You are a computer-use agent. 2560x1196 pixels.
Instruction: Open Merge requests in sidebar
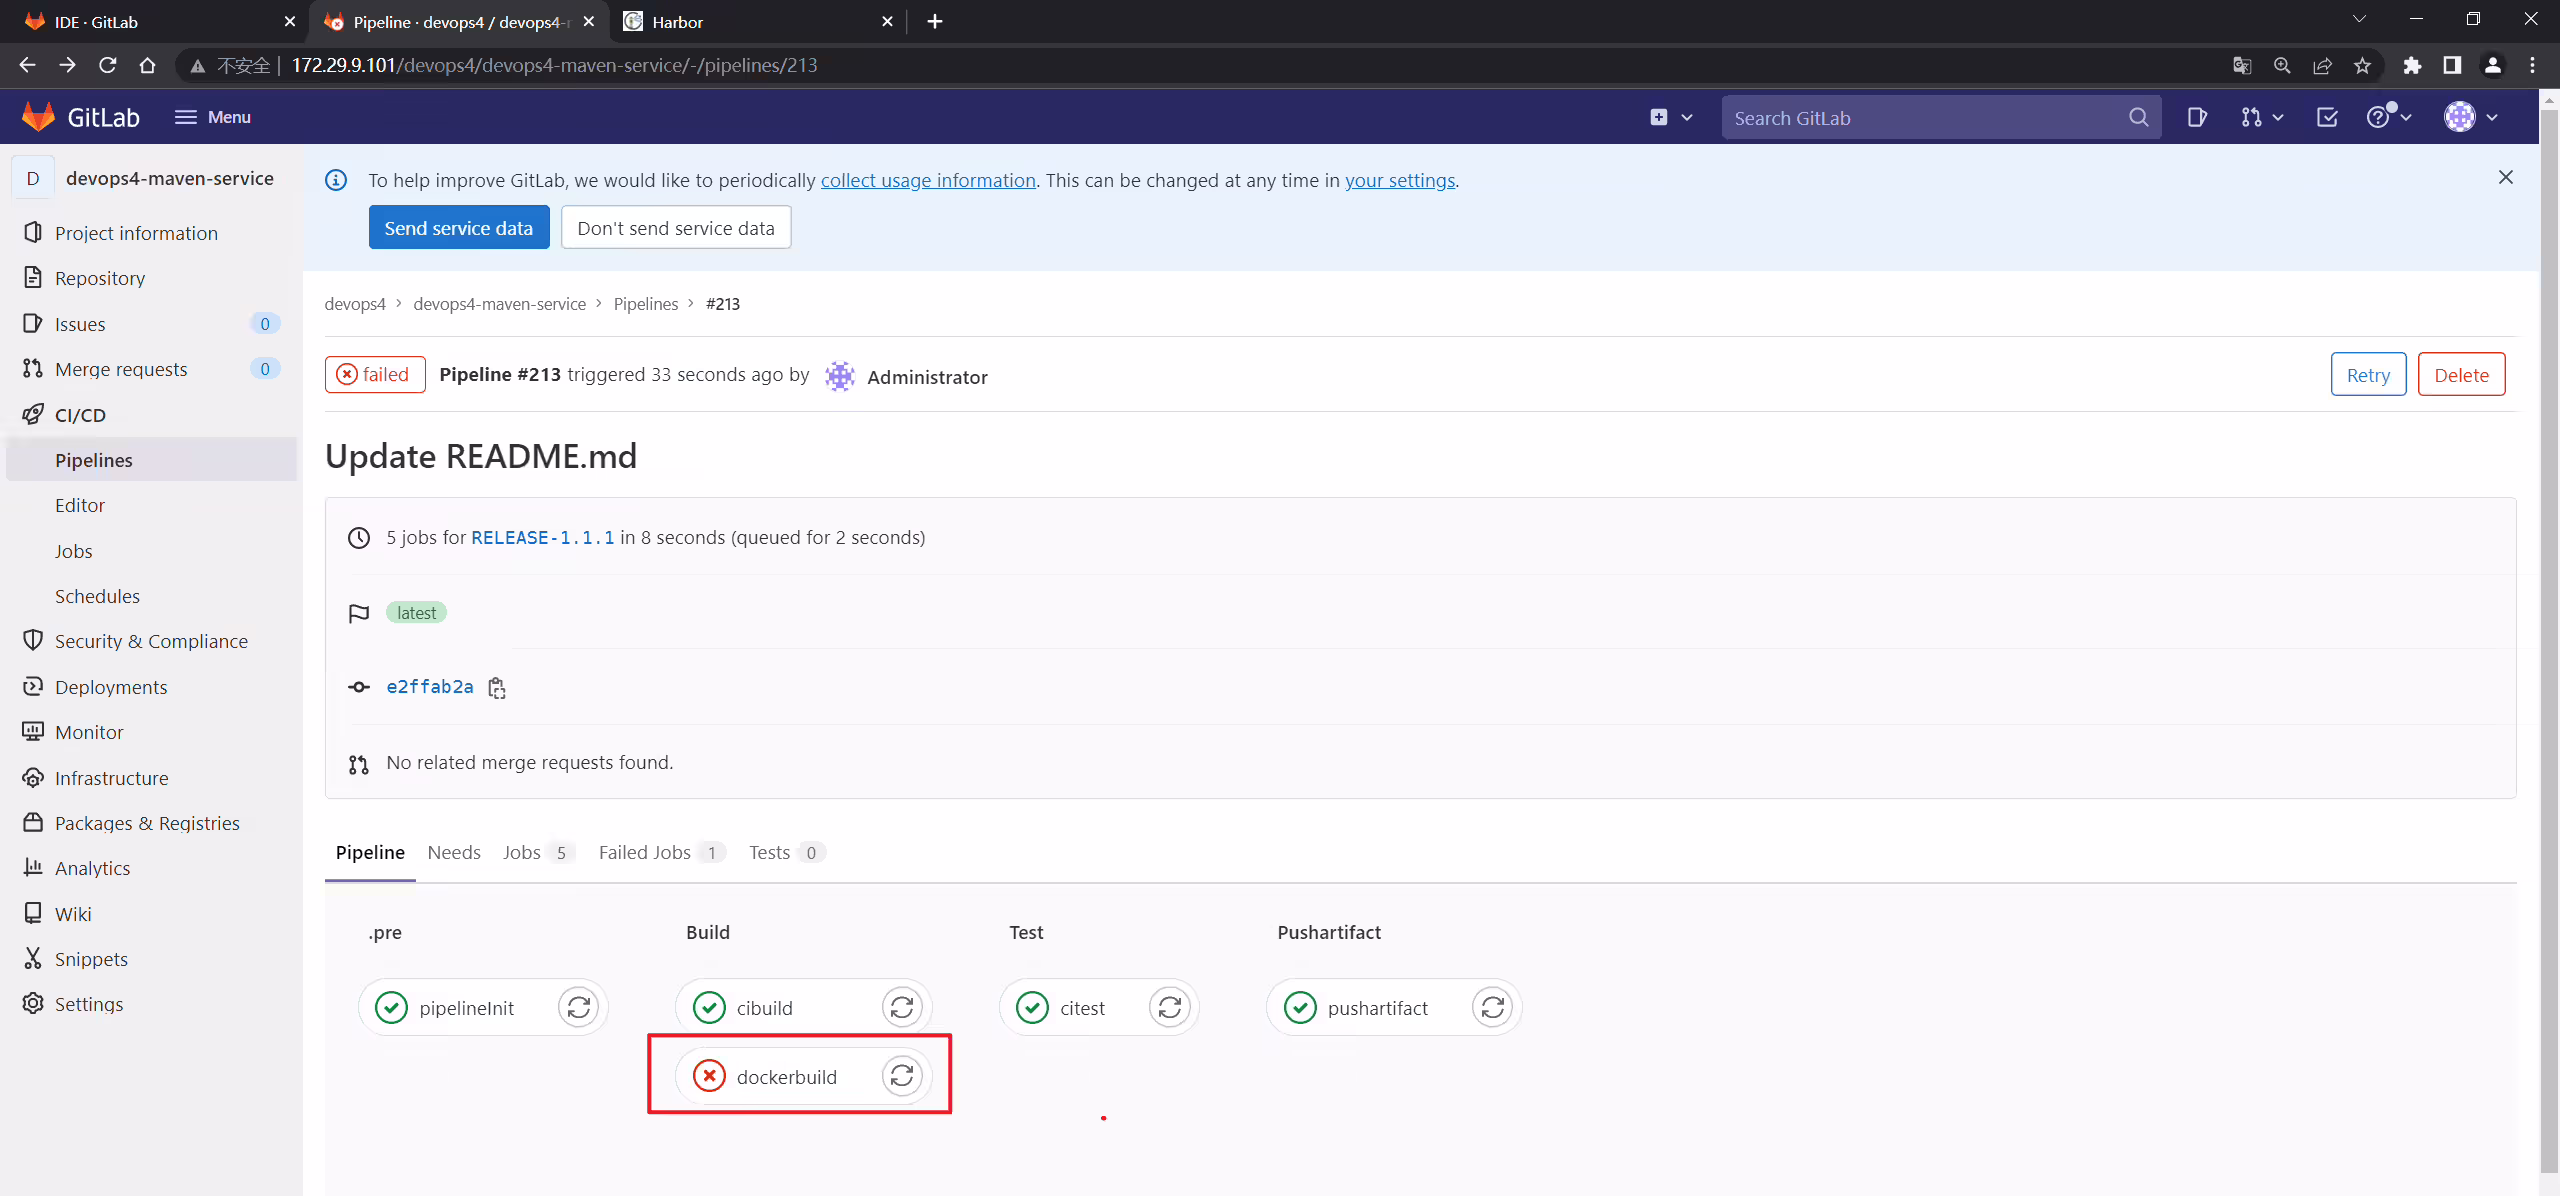click(151, 368)
